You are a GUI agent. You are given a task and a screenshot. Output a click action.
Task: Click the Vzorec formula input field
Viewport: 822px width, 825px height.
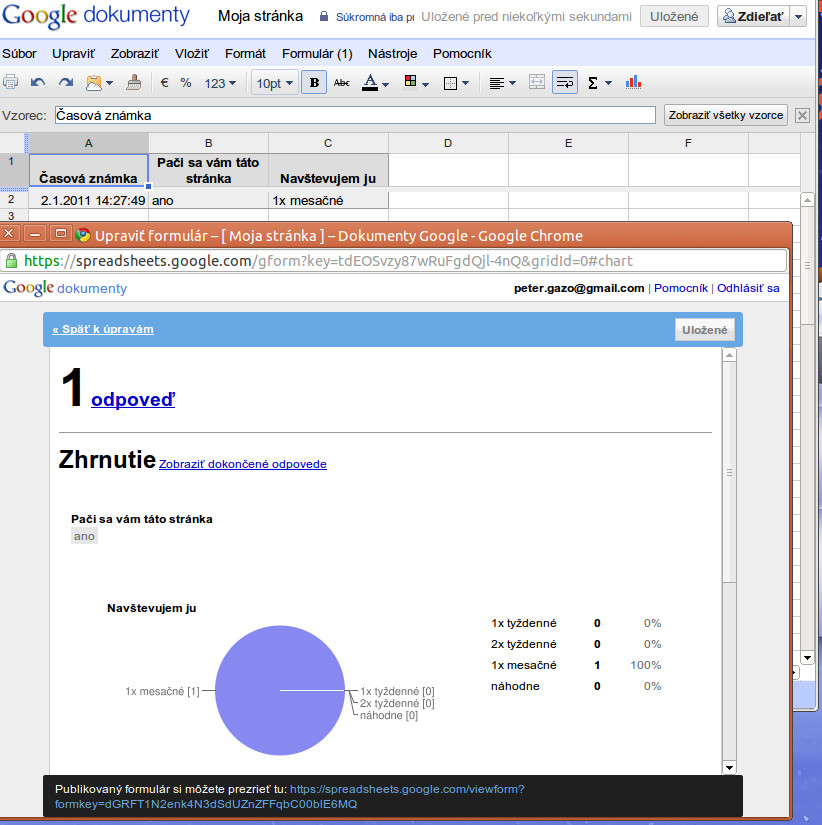point(355,115)
